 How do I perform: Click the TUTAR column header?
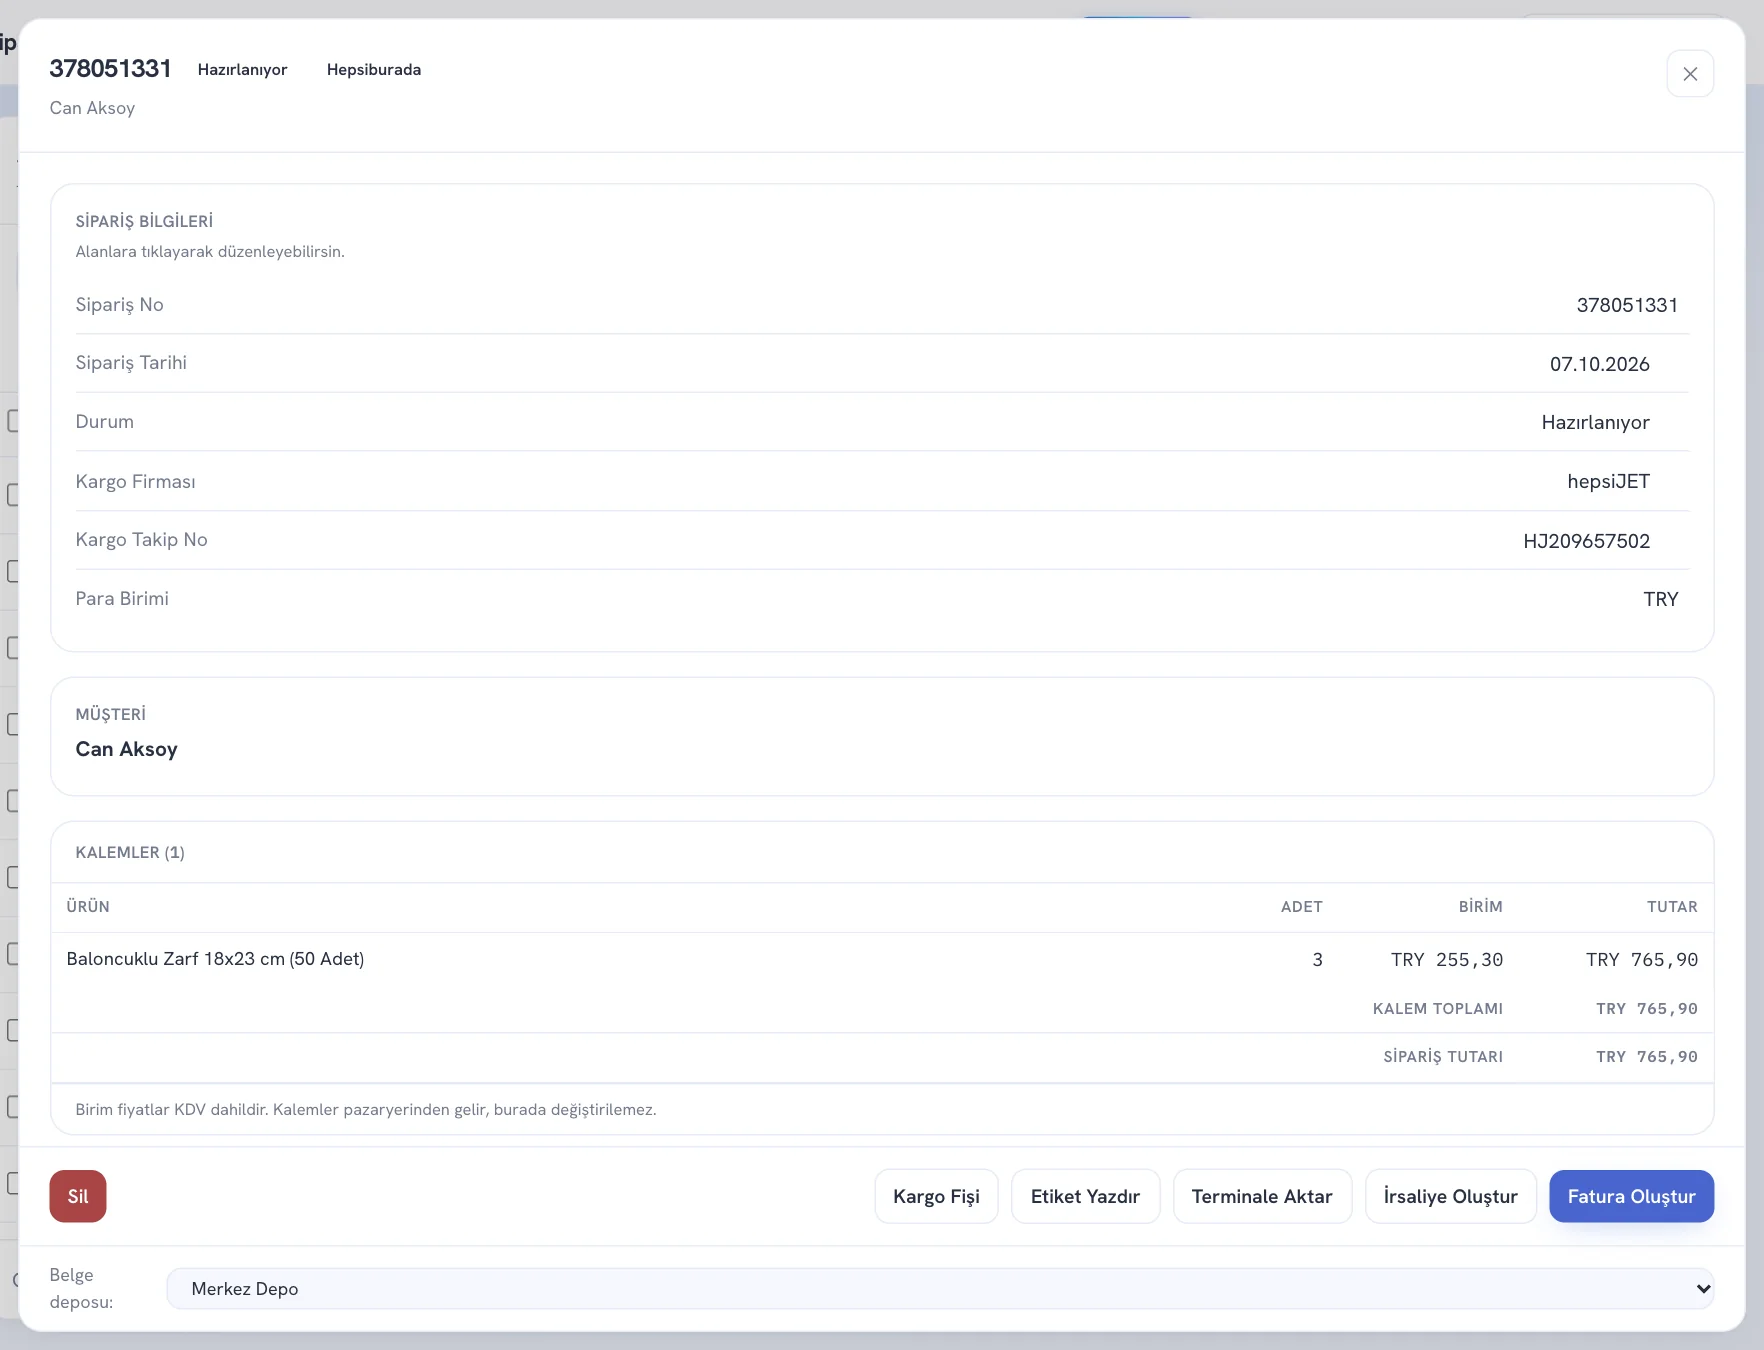(x=1672, y=907)
